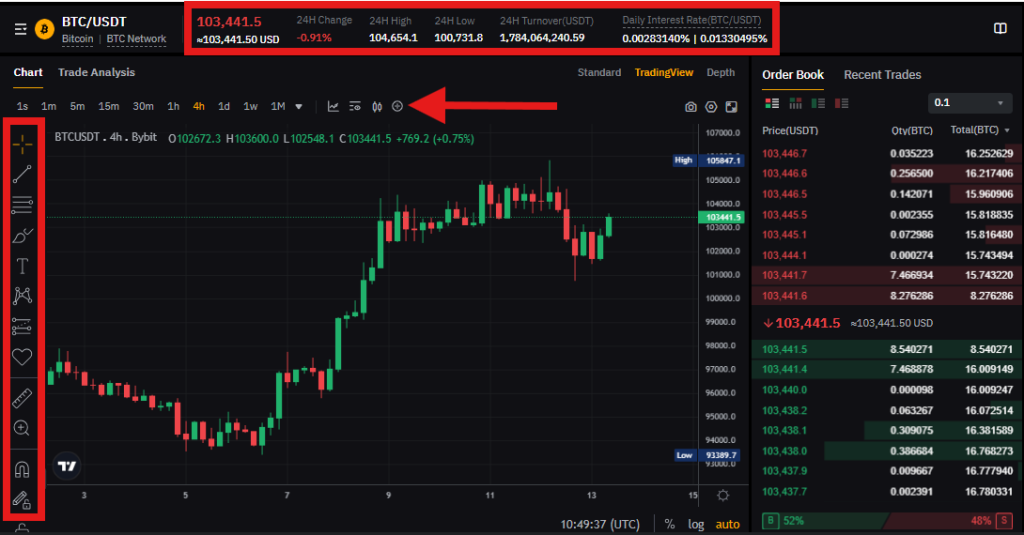Screen dimensions: 1024x535
Task: Open the indicators settings icon in chart toolbar
Action: coord(355,106)
